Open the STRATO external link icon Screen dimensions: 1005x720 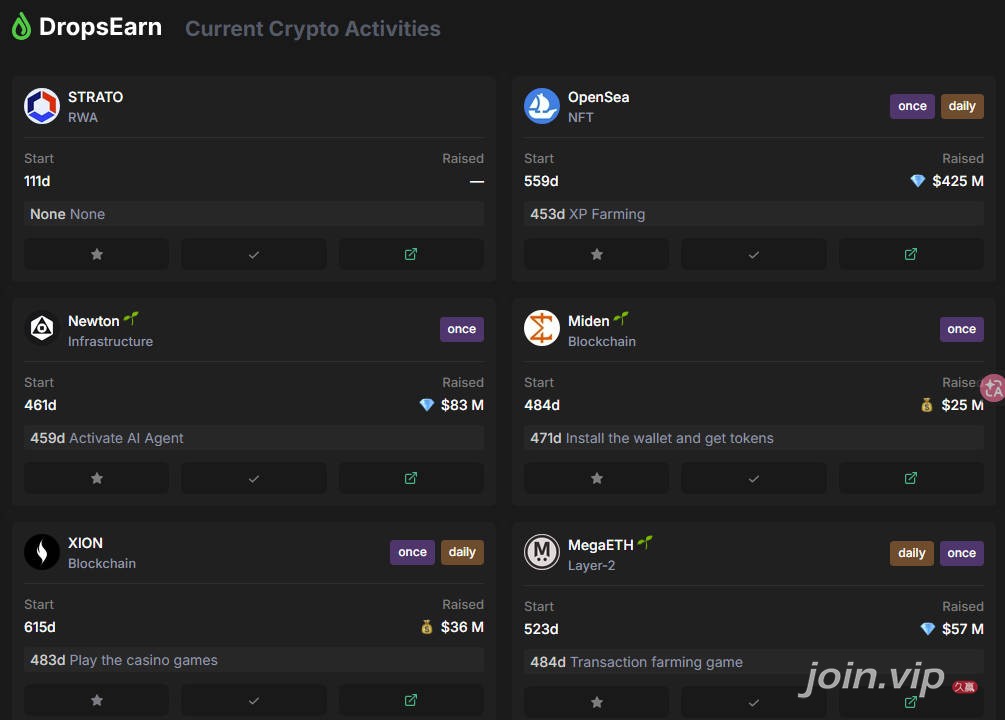[411, 255]
